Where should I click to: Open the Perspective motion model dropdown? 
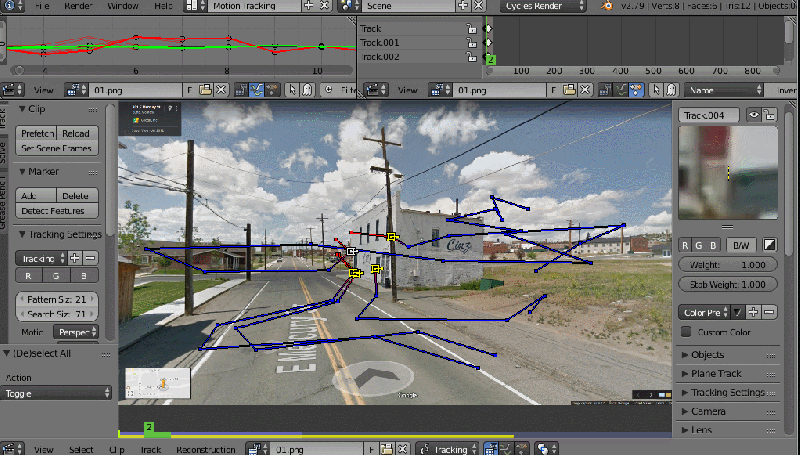point(76,332)
